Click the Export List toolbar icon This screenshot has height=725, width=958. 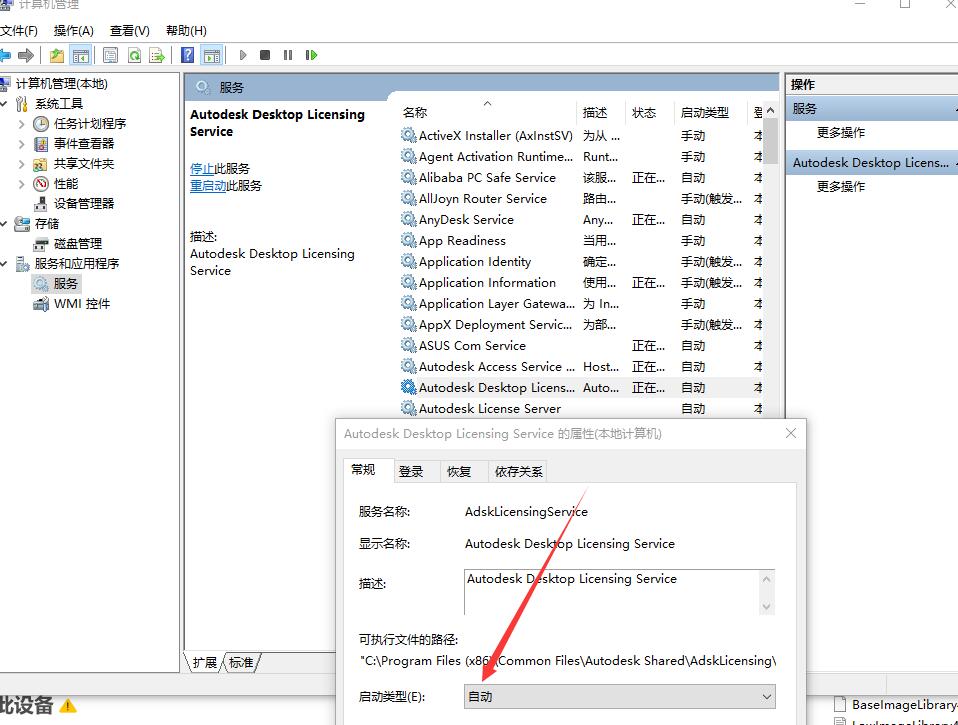coord(157,55)
